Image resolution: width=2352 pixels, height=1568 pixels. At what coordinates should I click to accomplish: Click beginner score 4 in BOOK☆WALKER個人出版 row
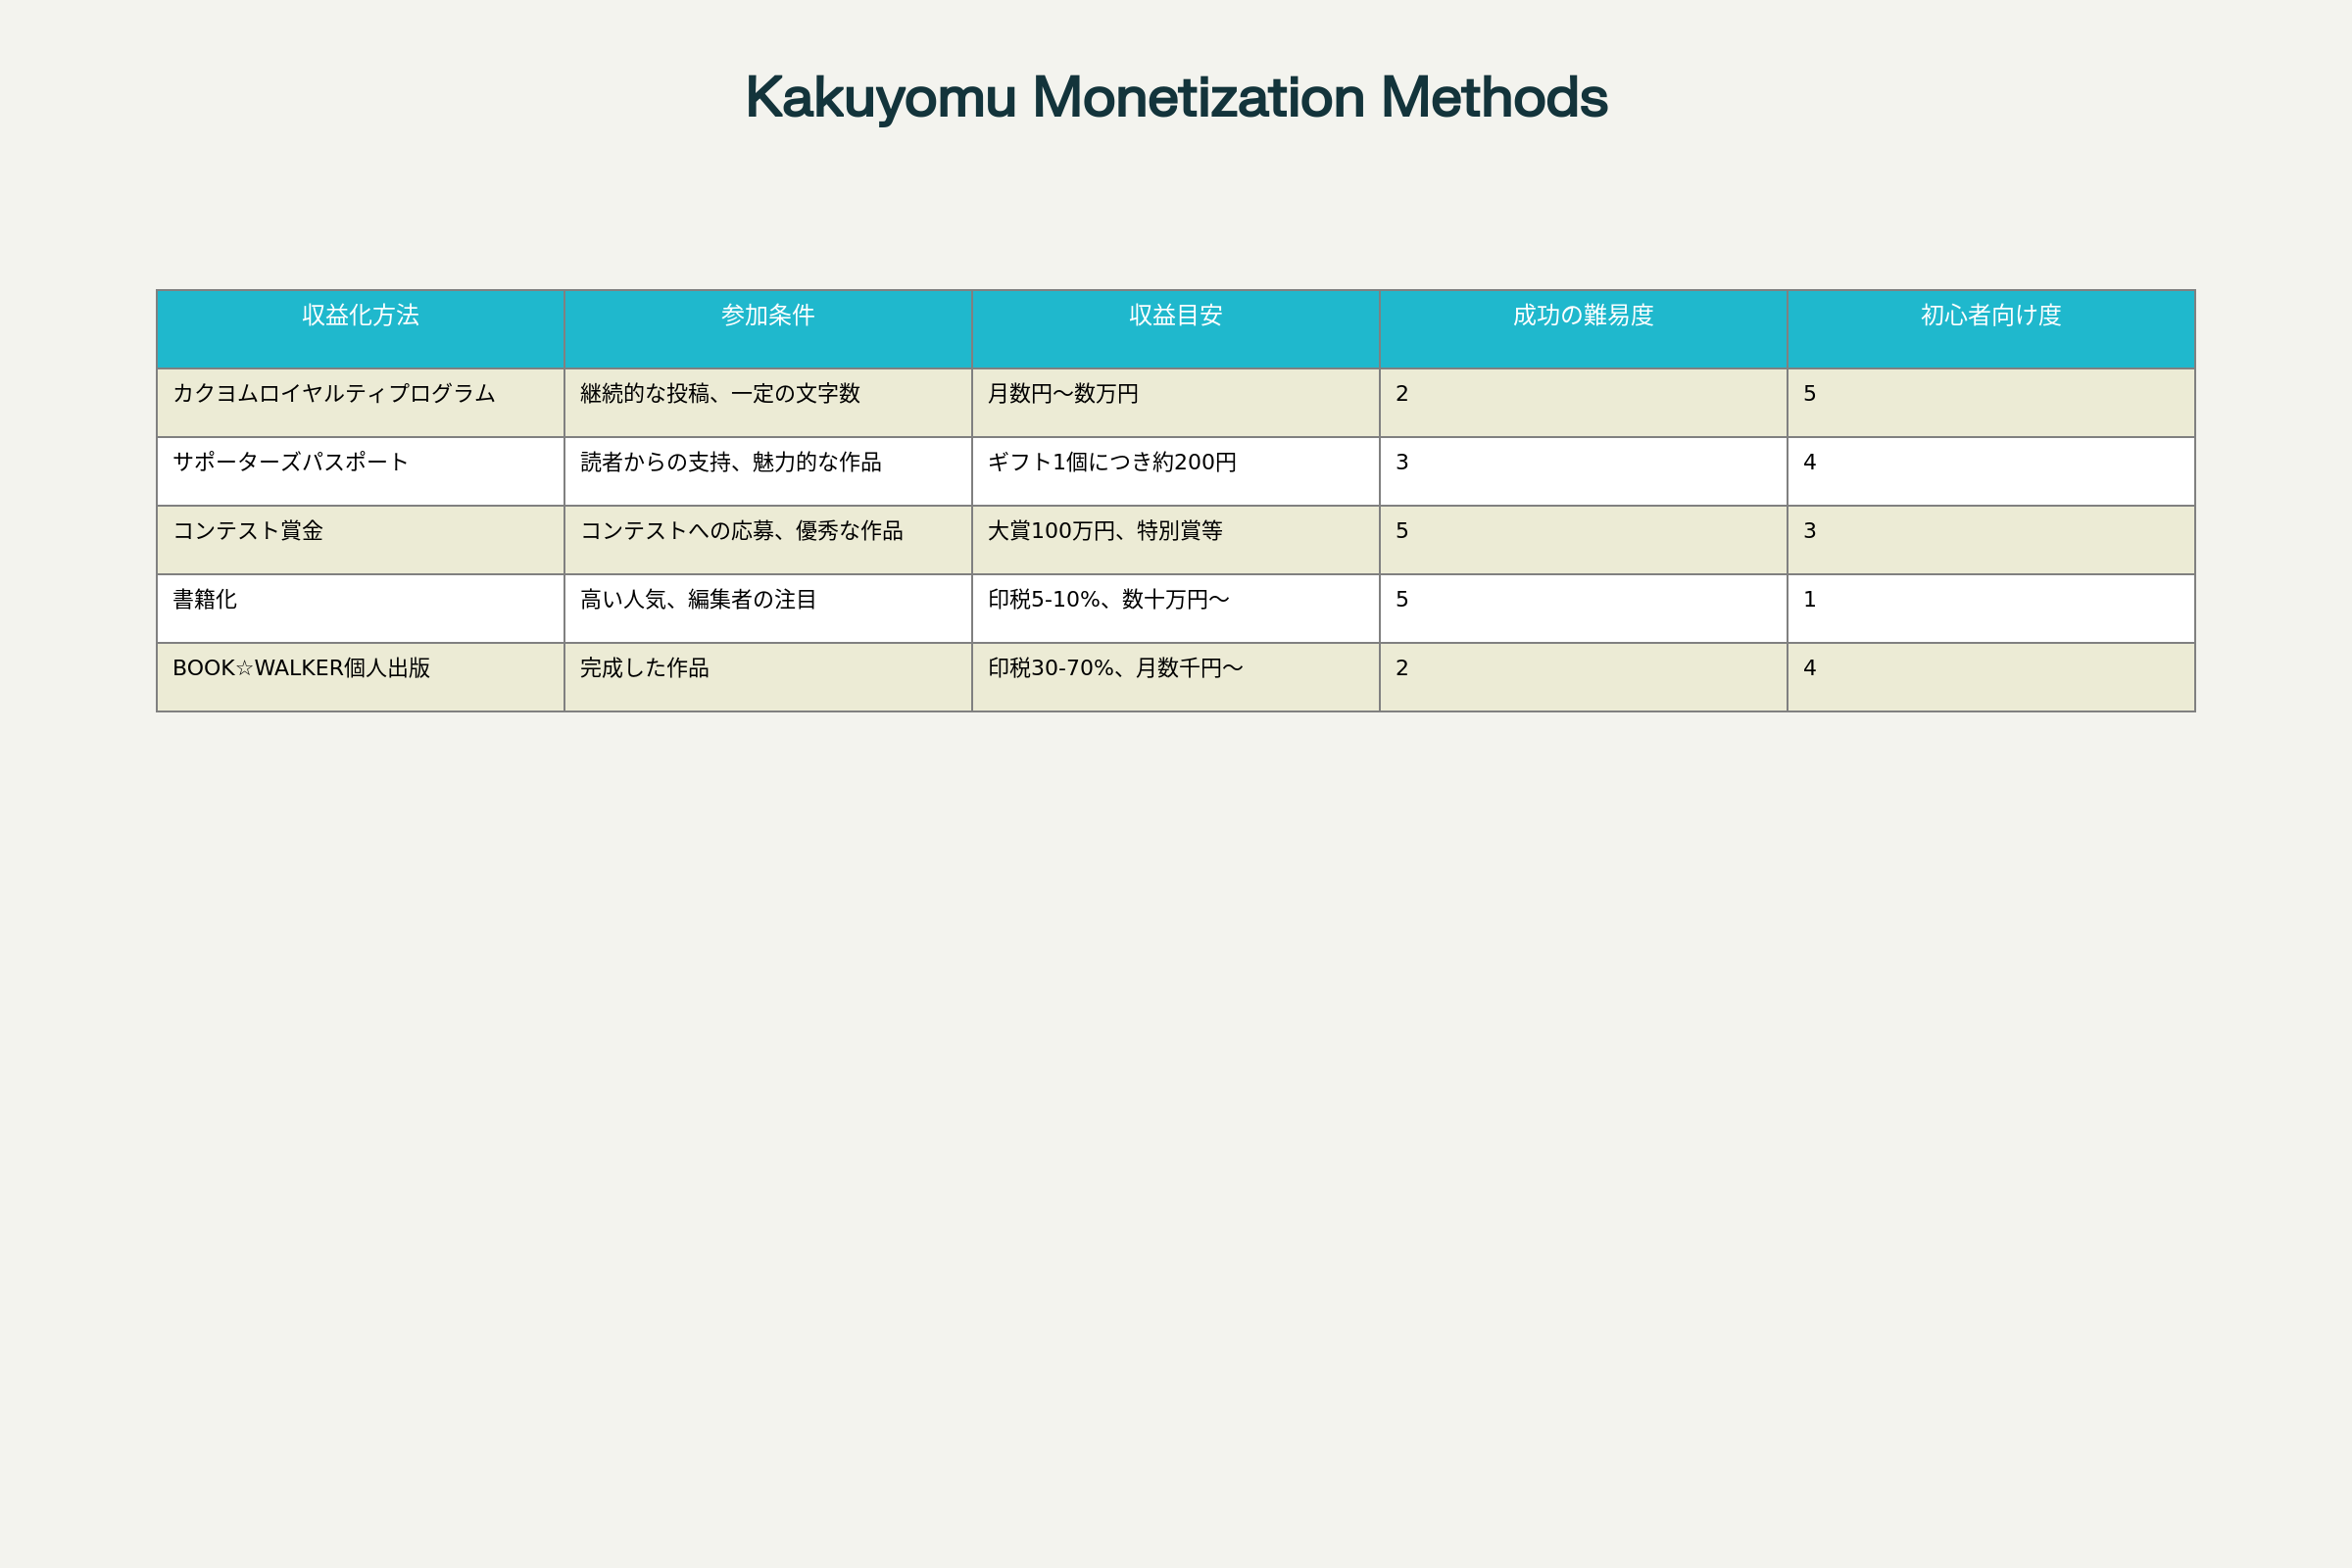(1991, 677)
